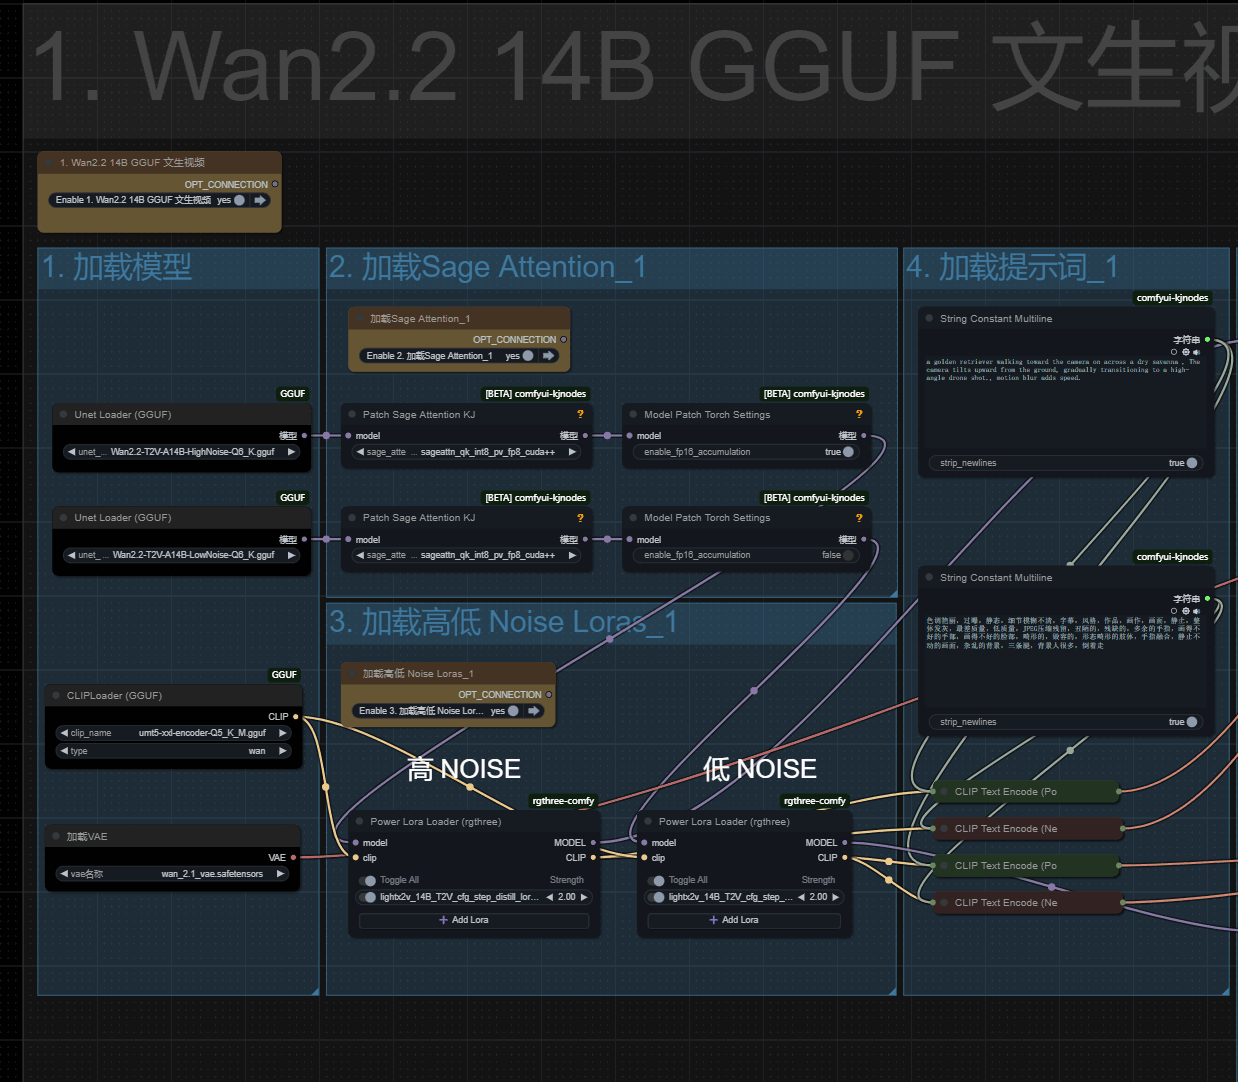Open the HighNoise unet_name model selector
This screenshot has height=1082, width=1238.
pos(180,452)
